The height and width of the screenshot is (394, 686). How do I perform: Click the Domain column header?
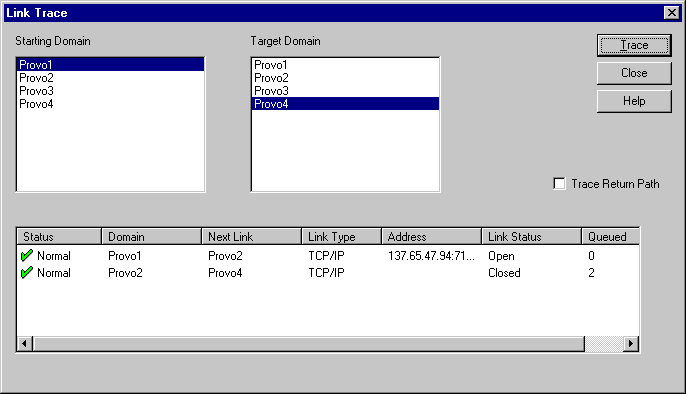(x=152, y=237)
